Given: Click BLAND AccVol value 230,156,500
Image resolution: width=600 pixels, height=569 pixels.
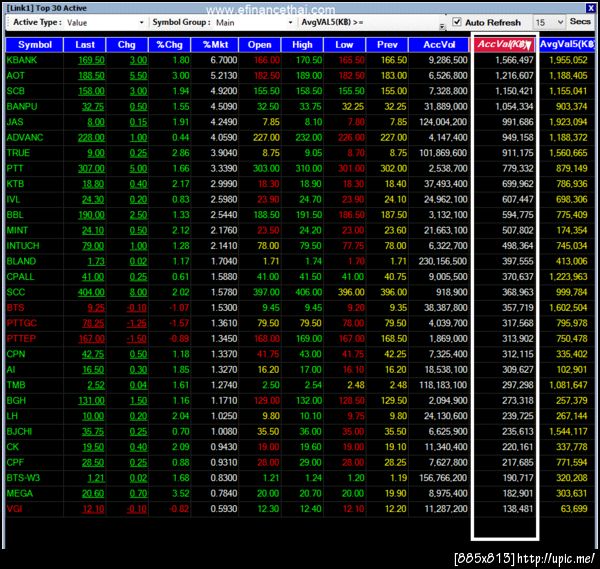Looking at the screenshot, I should [x=443, y=261].
